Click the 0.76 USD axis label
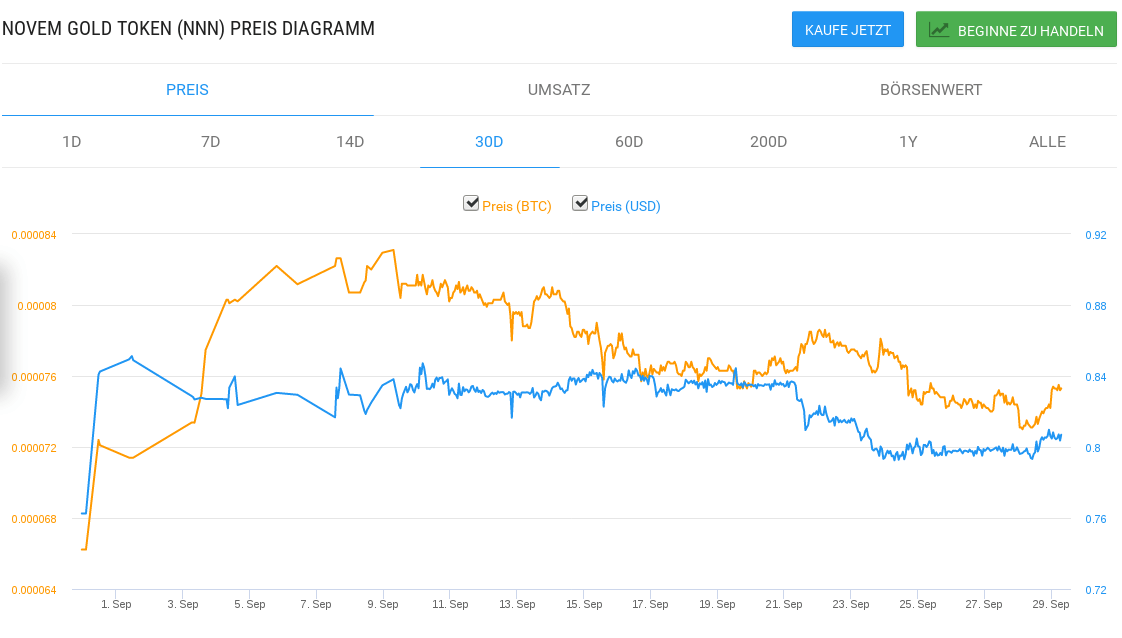1122x638 pixels. pos(1096,519)
